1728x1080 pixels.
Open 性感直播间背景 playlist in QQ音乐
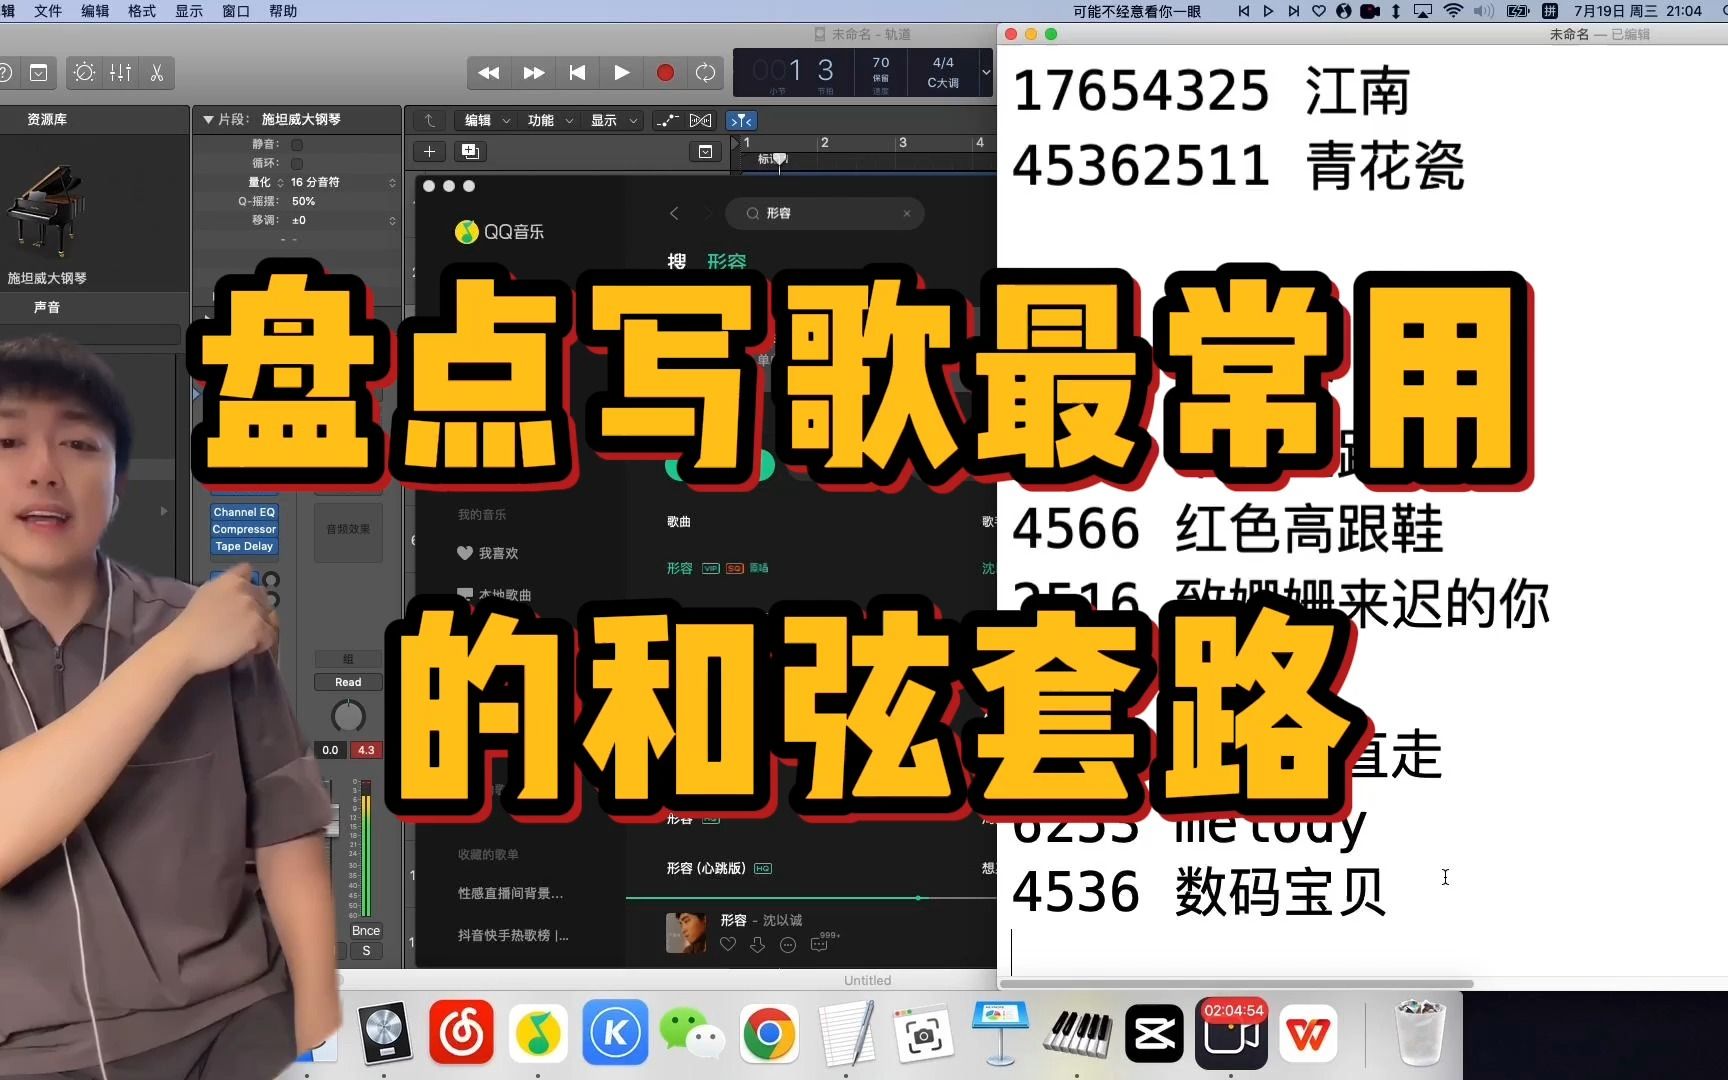pos(510,893)
